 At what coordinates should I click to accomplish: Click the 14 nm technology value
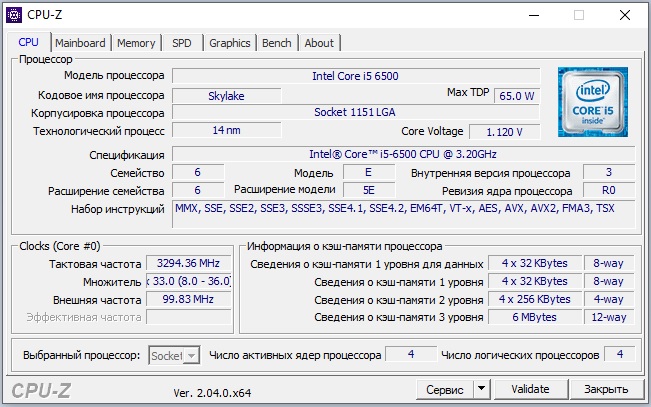[226, 130]
